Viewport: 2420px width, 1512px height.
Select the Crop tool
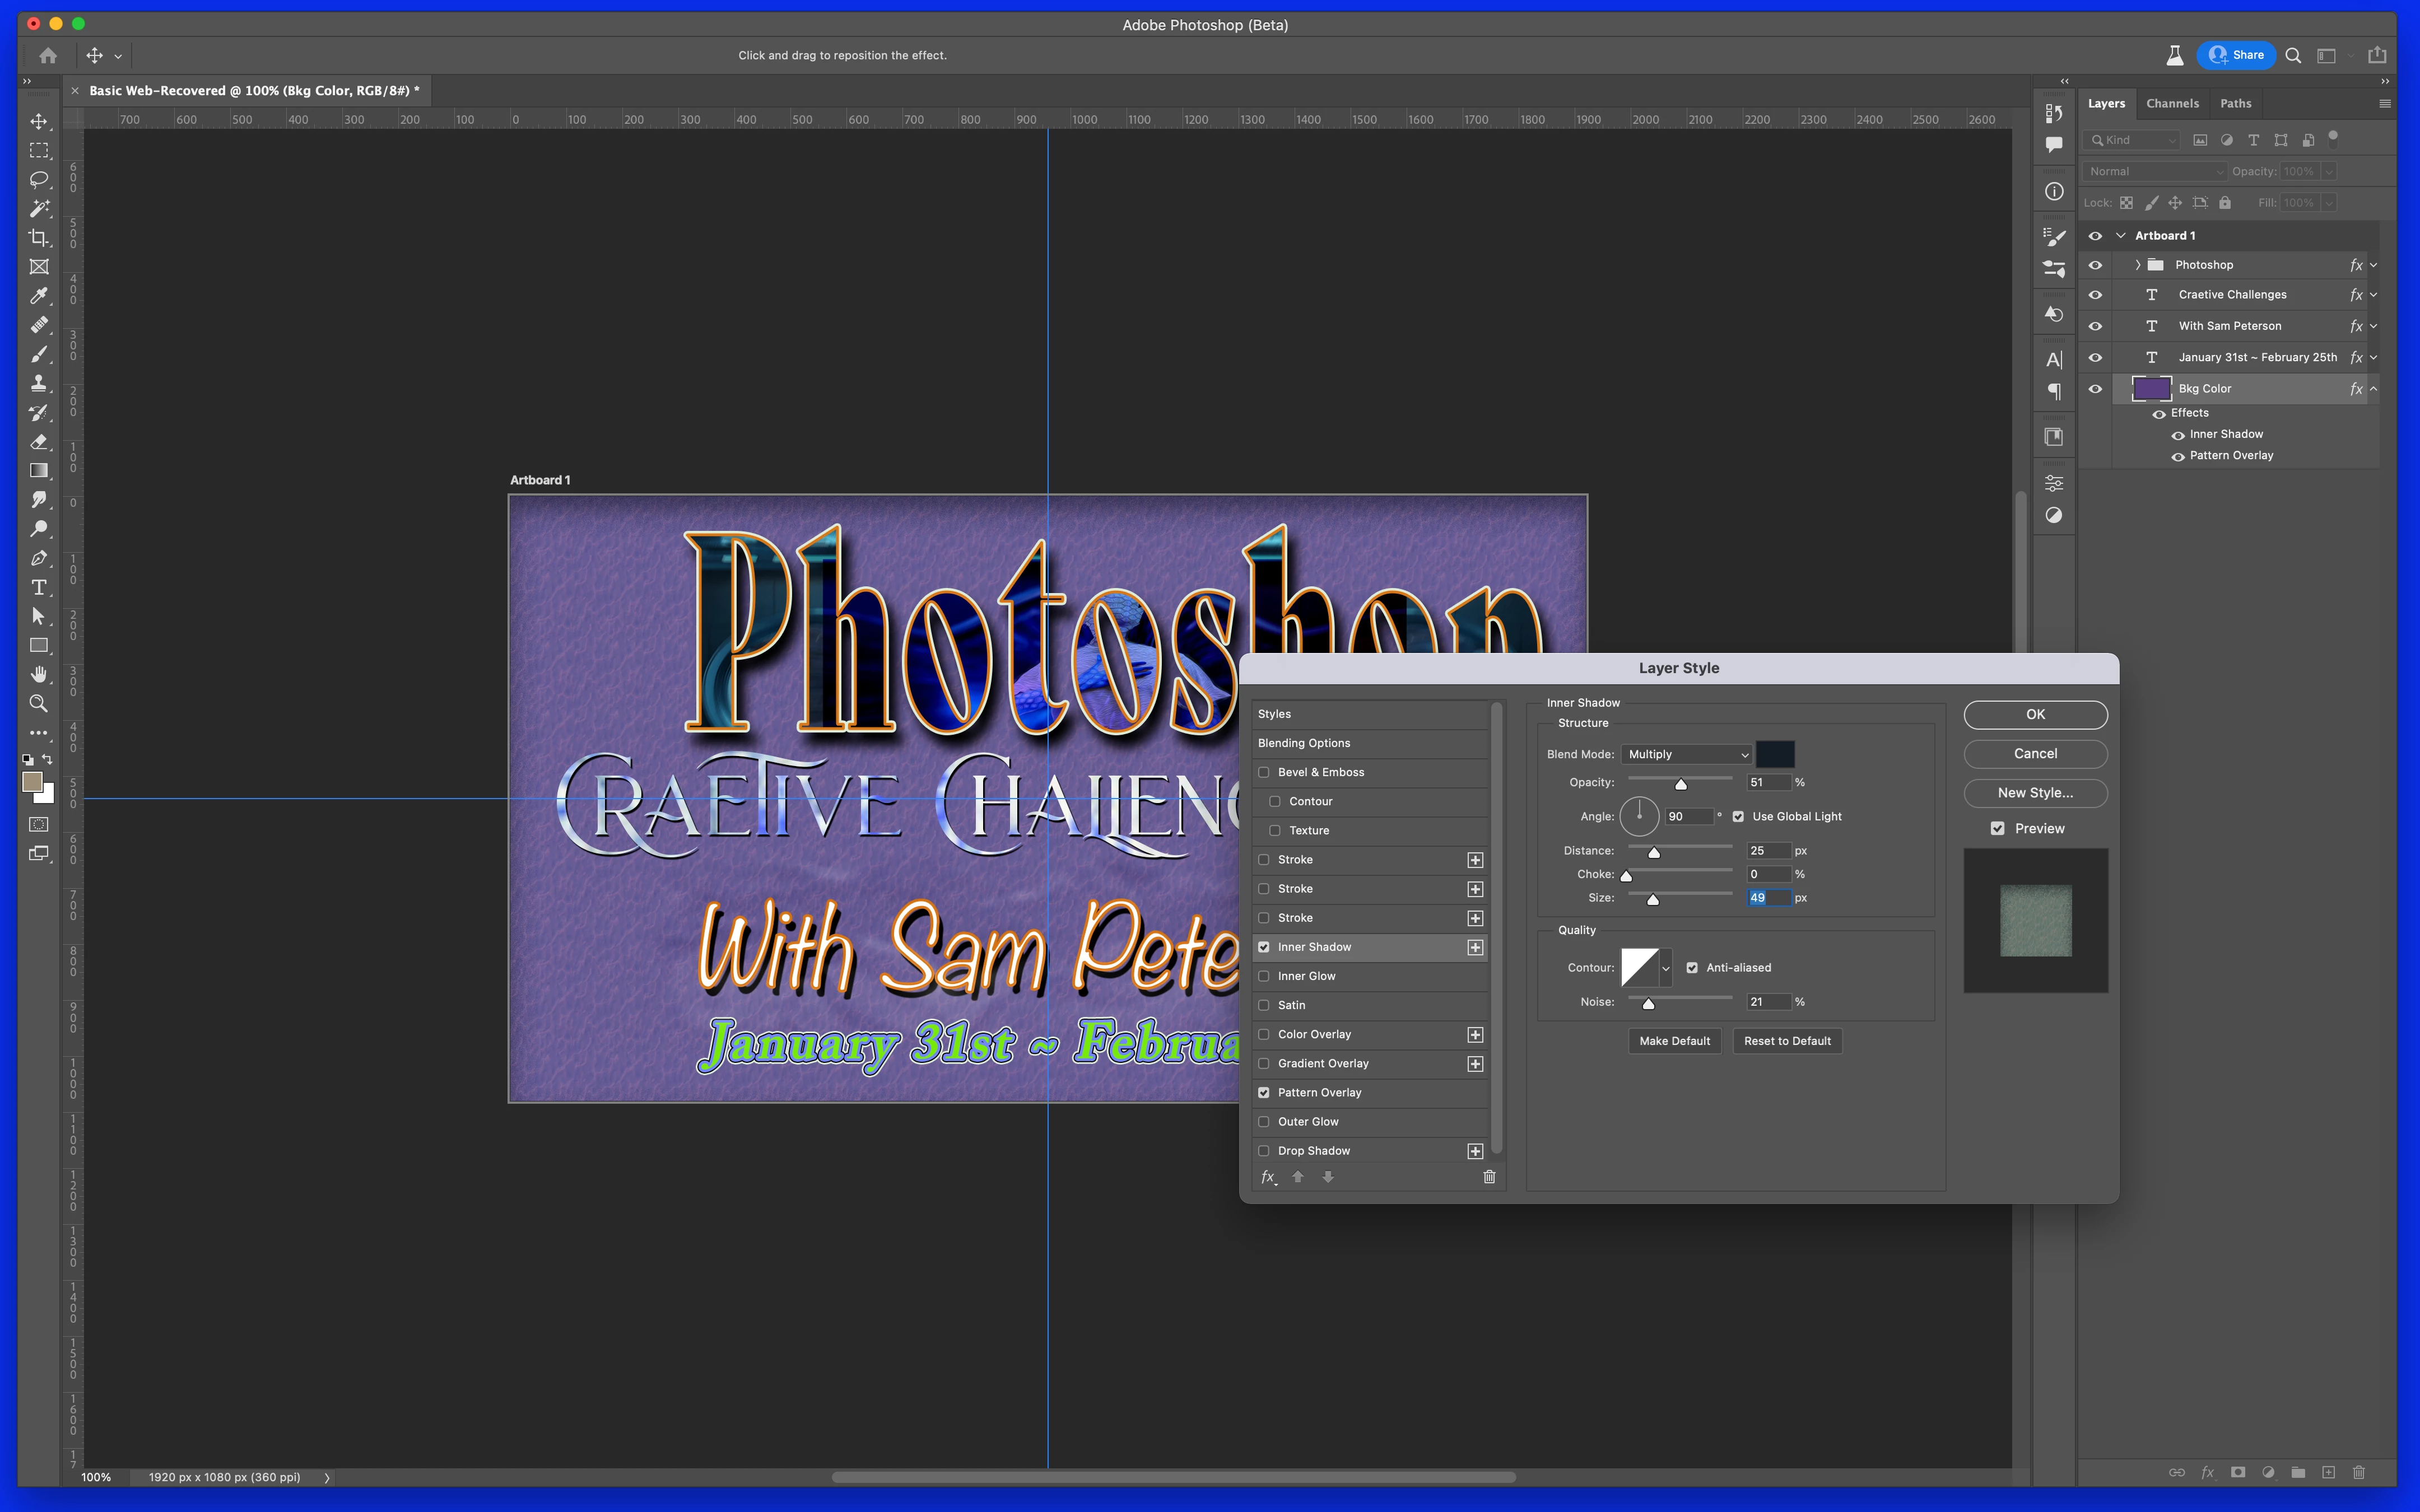39,238
